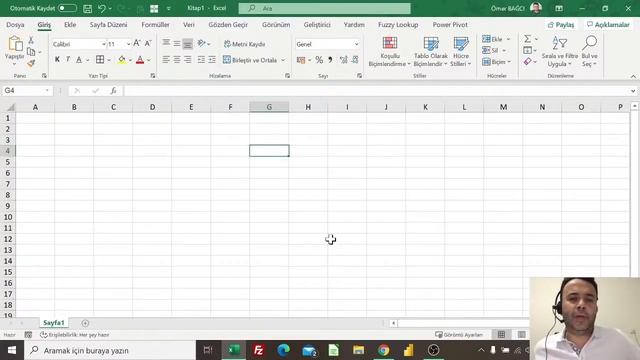Open Koşullu Biçimlendirme menu
Viewport: 640px width, 360px height.
click(389, 51)
